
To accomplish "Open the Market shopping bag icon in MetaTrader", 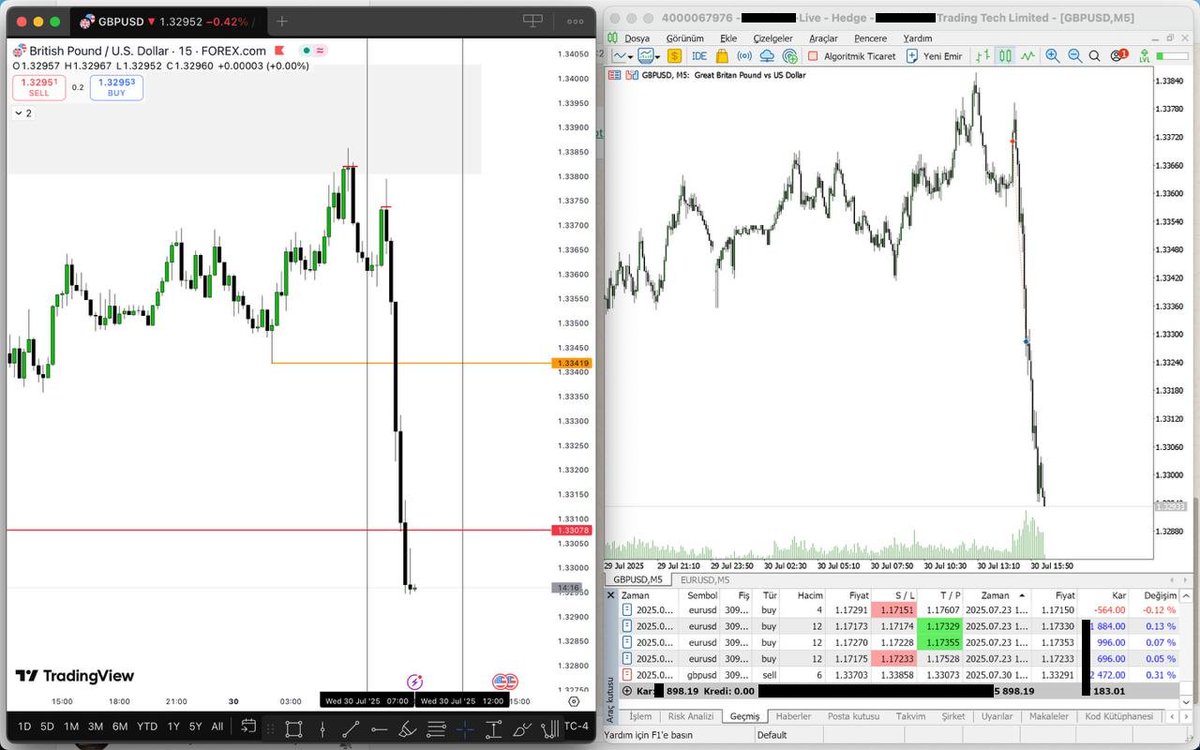I will pyautogui.click(x=722, y=56).
